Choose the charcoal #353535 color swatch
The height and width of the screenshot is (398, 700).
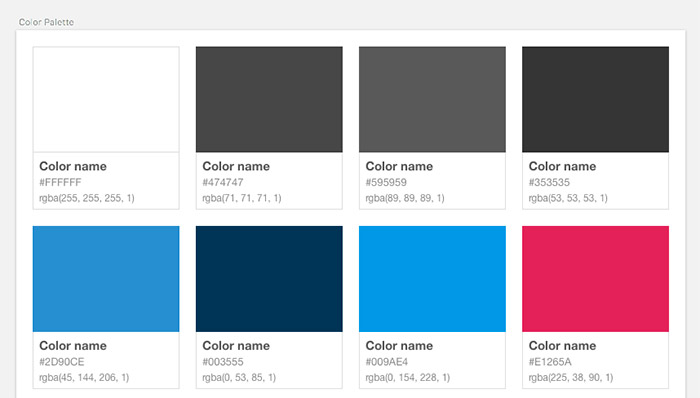coord(596,100)
